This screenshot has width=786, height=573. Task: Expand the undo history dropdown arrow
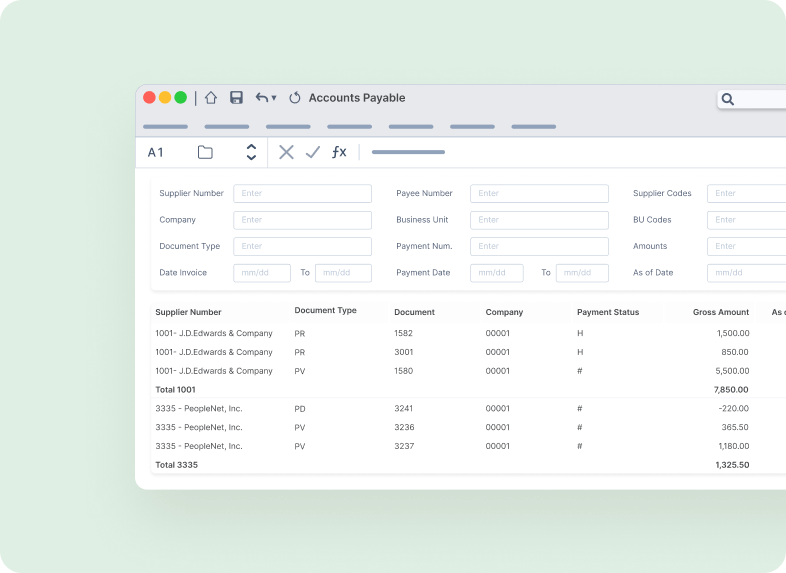274,99
